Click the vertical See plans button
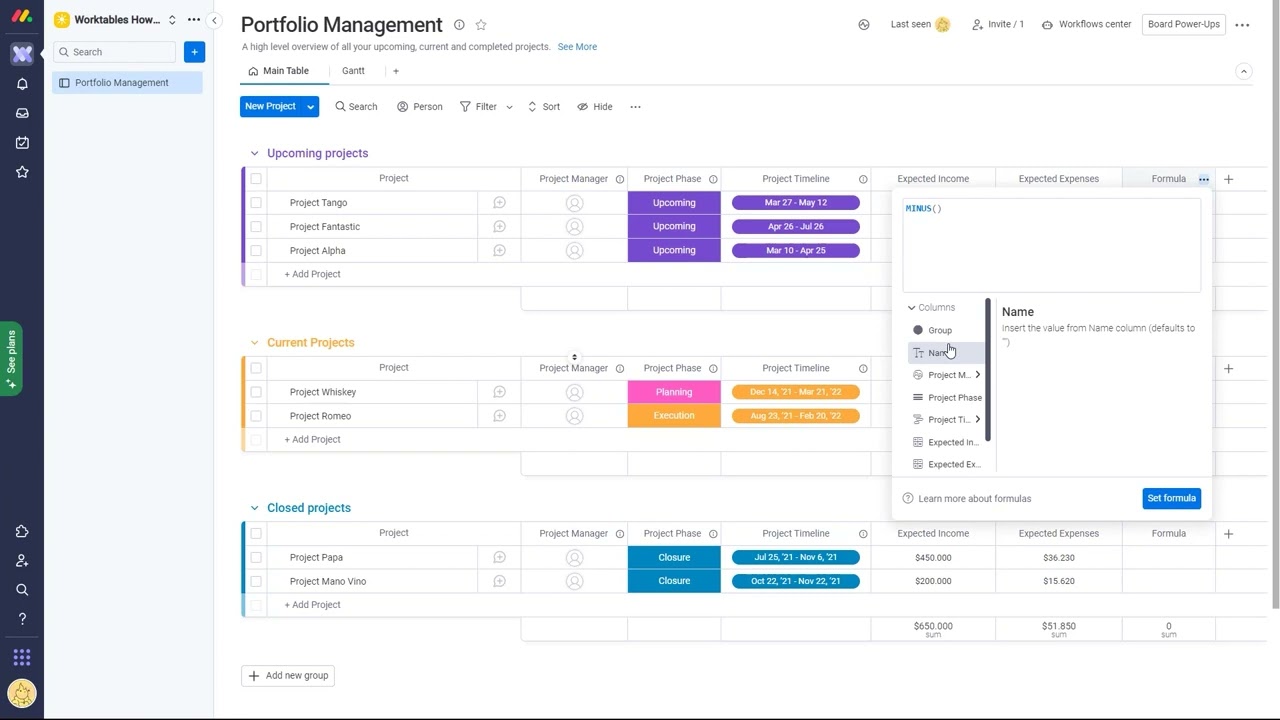Viewport: 1280px width, 720px height. [x=11, y=359]
